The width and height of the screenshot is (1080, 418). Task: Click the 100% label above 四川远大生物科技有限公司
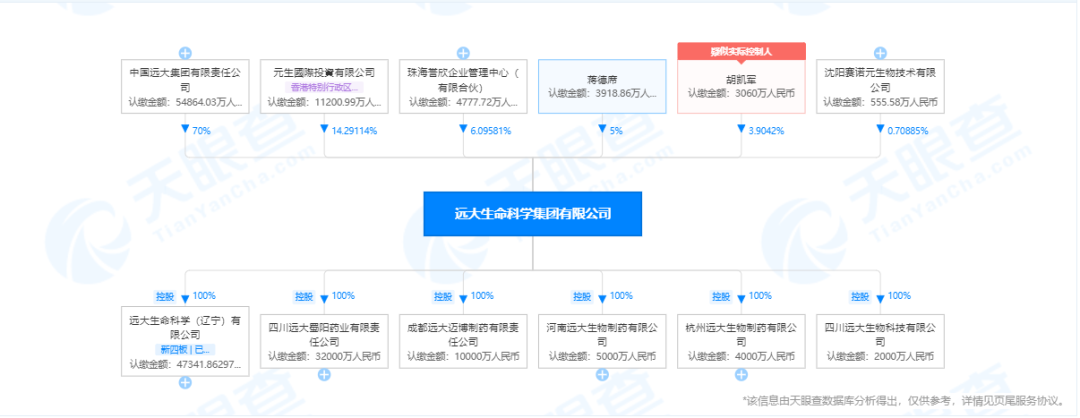click(x=899, y=296)
